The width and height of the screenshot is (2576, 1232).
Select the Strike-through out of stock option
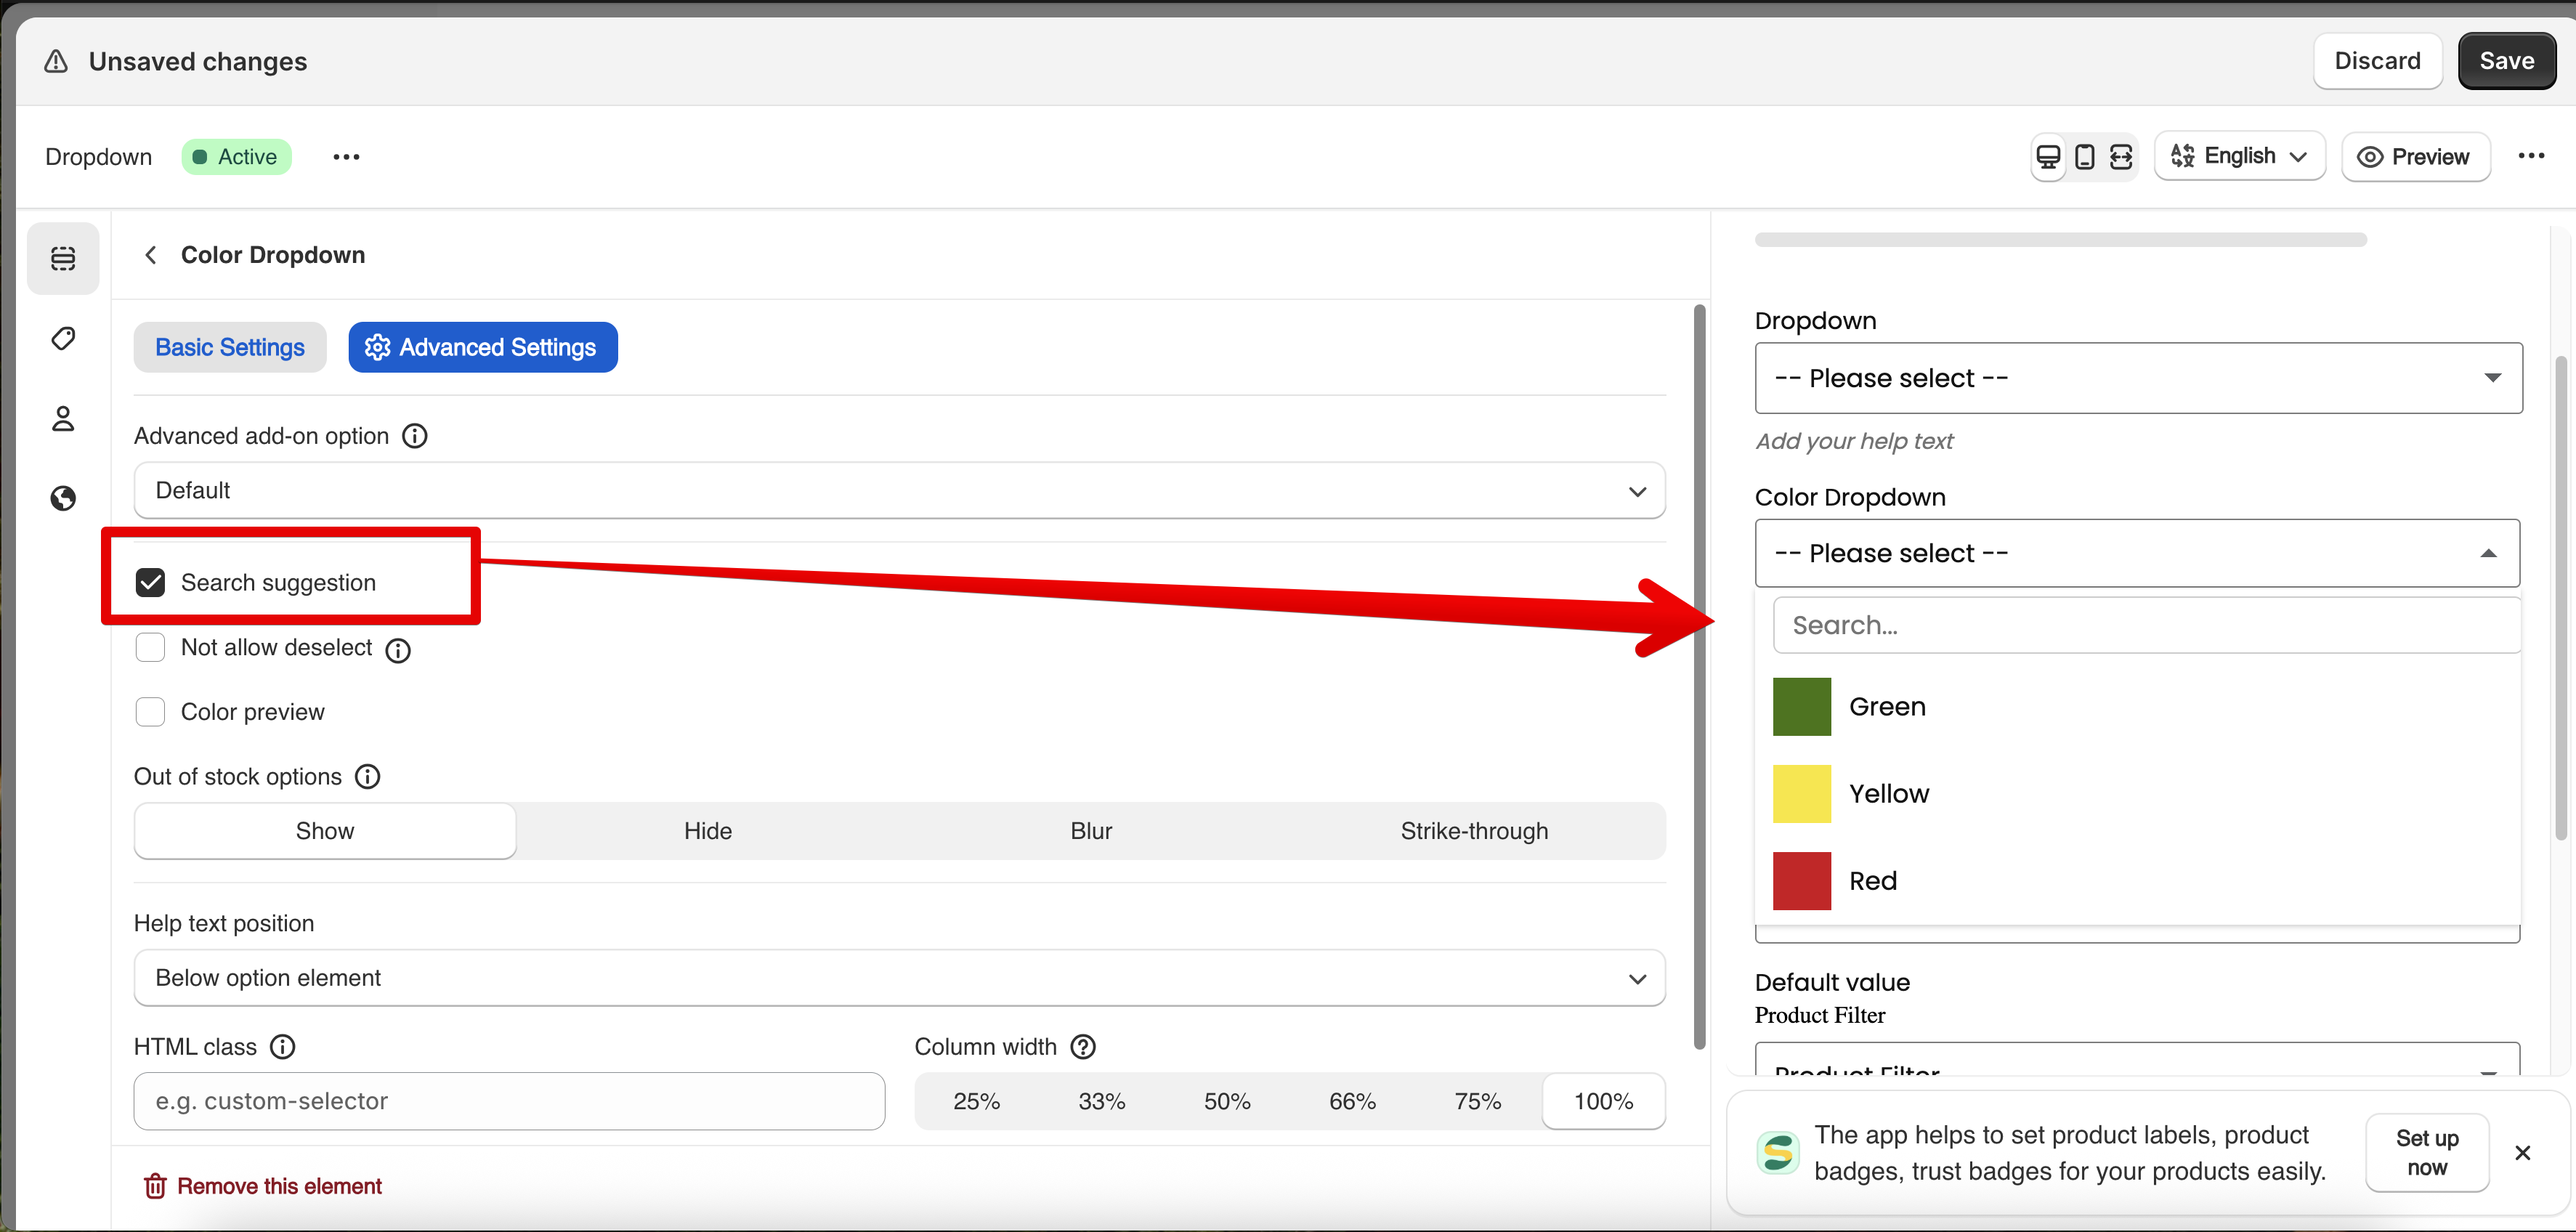click(x=1473, y=831)
